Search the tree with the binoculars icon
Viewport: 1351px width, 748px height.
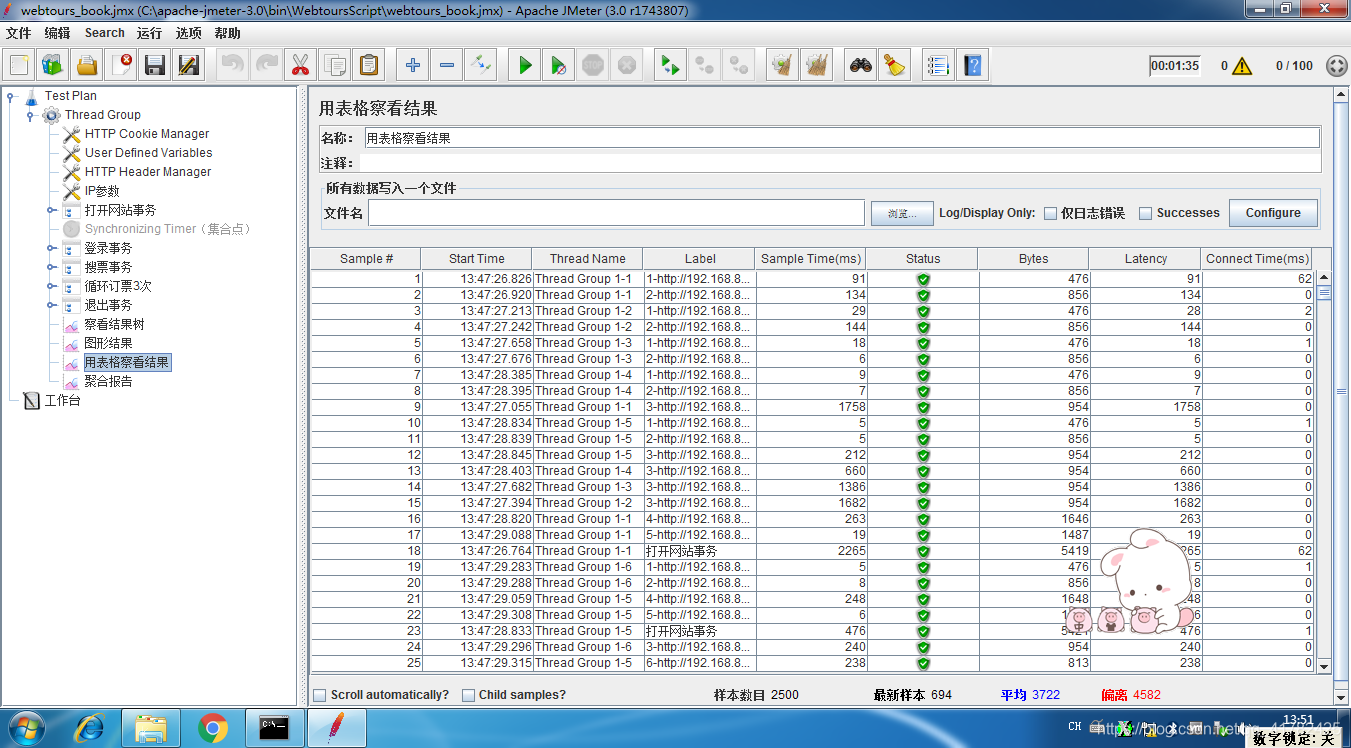click(x=861, y=66)
